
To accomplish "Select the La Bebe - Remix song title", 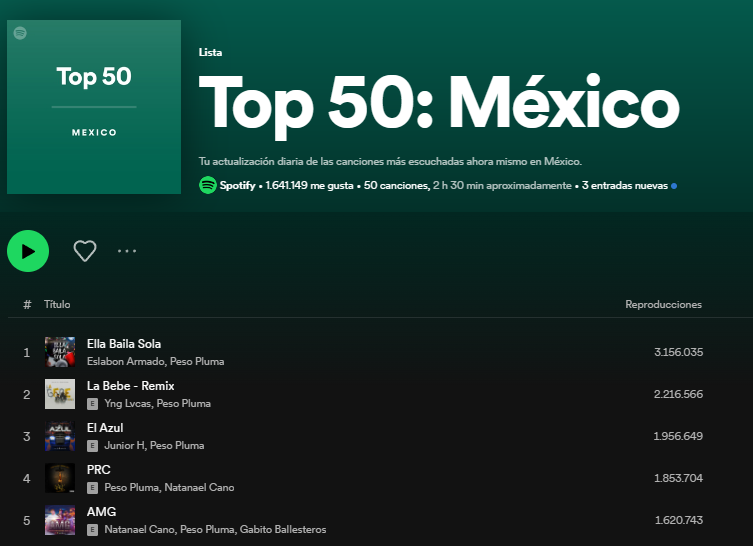I will point(131,386).
